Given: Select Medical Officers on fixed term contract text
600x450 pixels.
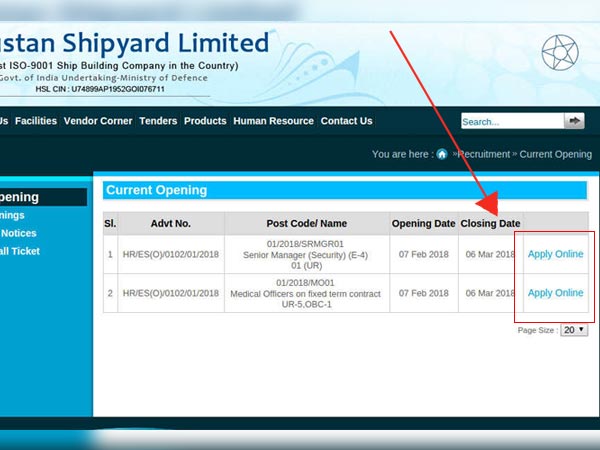Looking at the screenshot, I should coord(305,294).
